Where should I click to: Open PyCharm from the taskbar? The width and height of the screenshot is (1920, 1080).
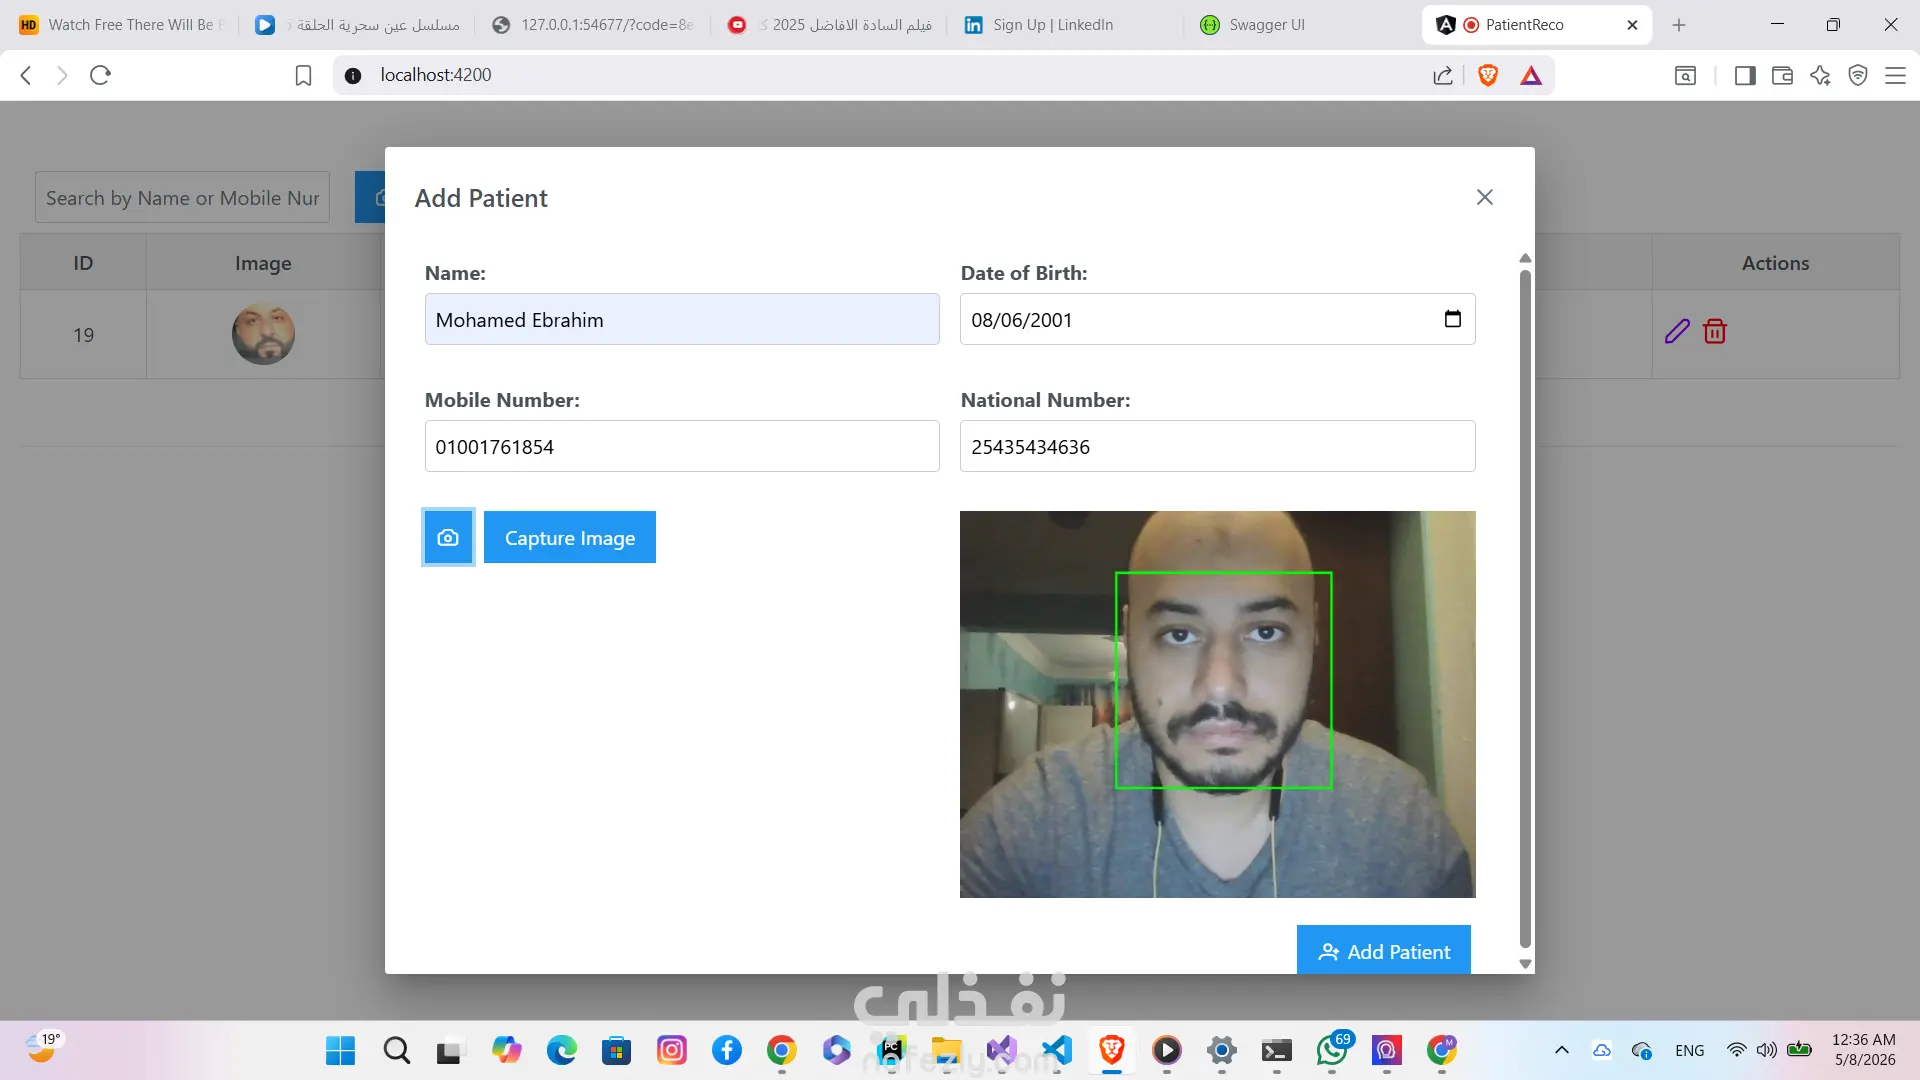(891, 1050)
